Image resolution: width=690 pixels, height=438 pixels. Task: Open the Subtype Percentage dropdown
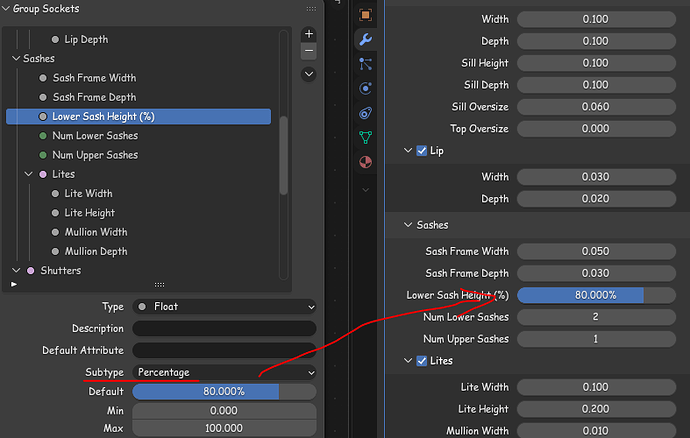tap(224, 372)
